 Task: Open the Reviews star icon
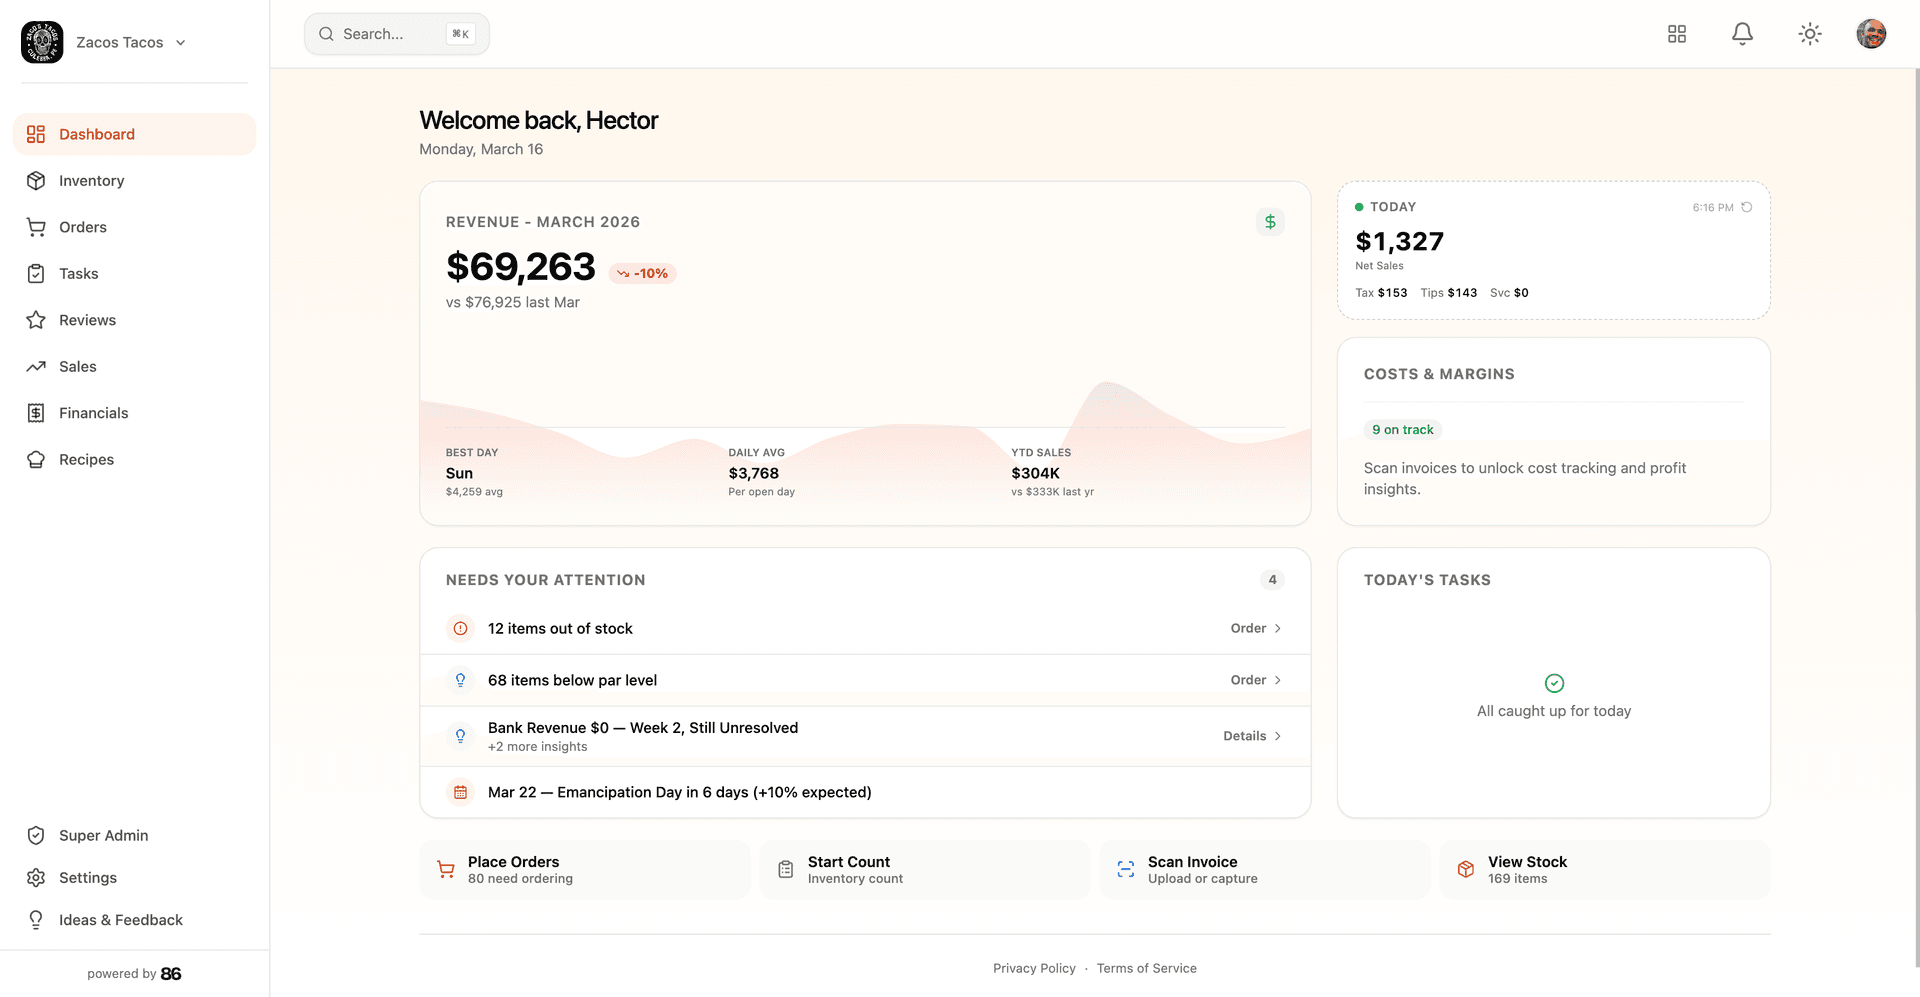click(x=36, y=320)
